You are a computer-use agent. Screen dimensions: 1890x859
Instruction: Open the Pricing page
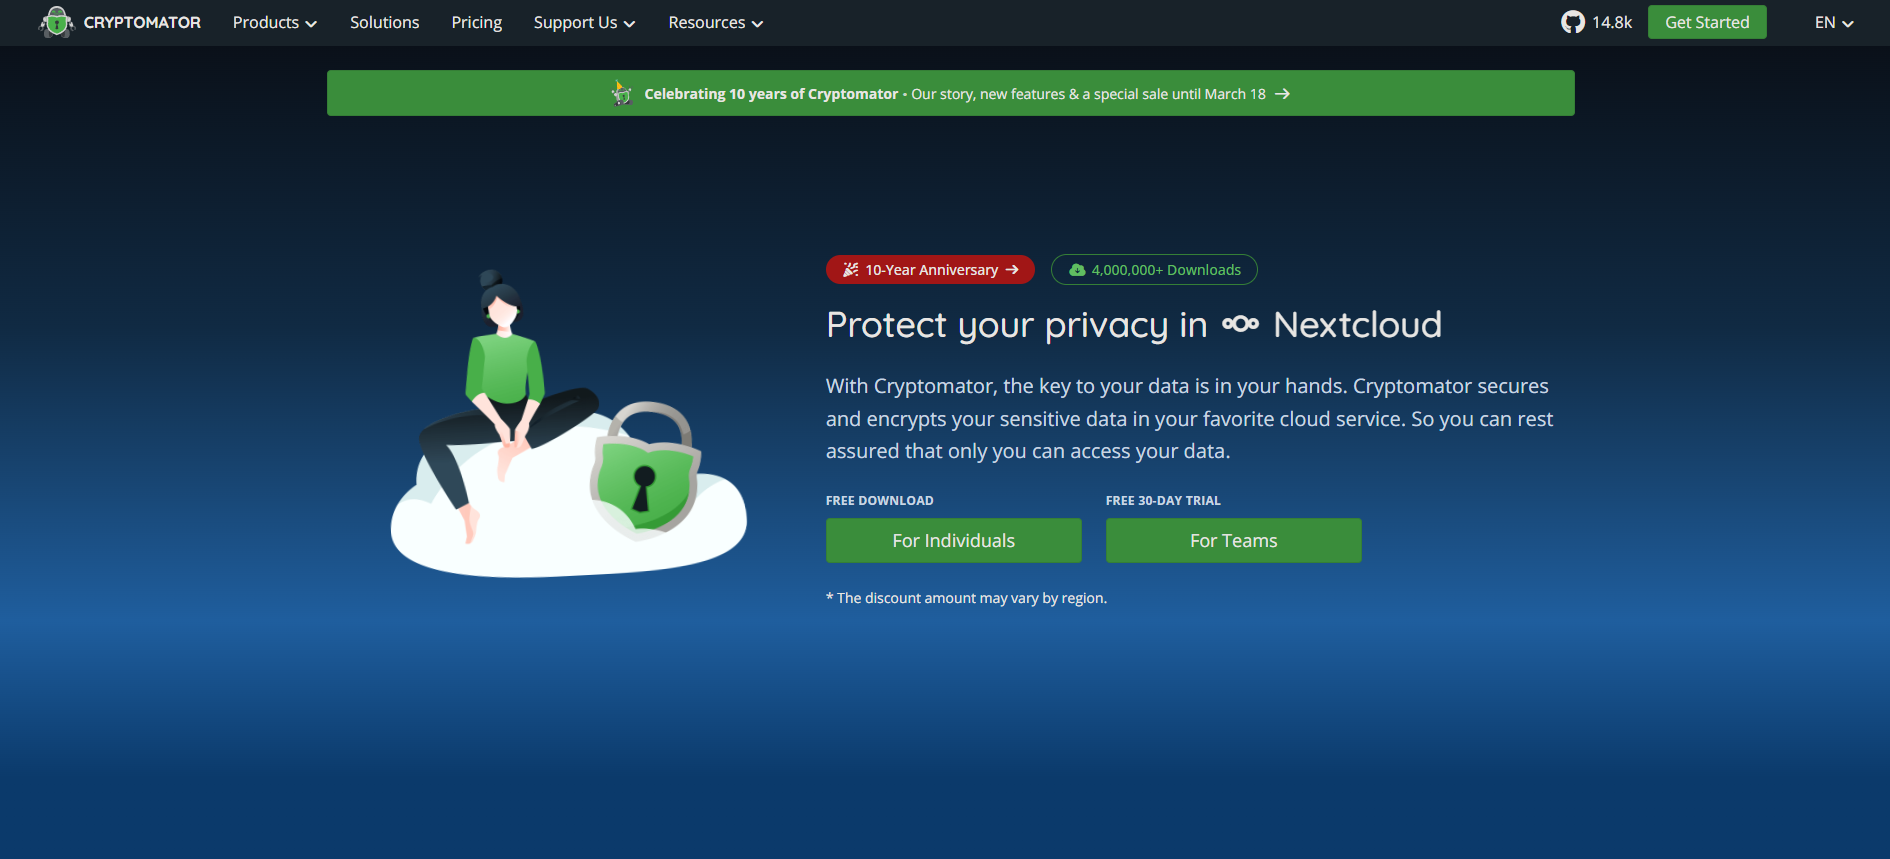476,22
